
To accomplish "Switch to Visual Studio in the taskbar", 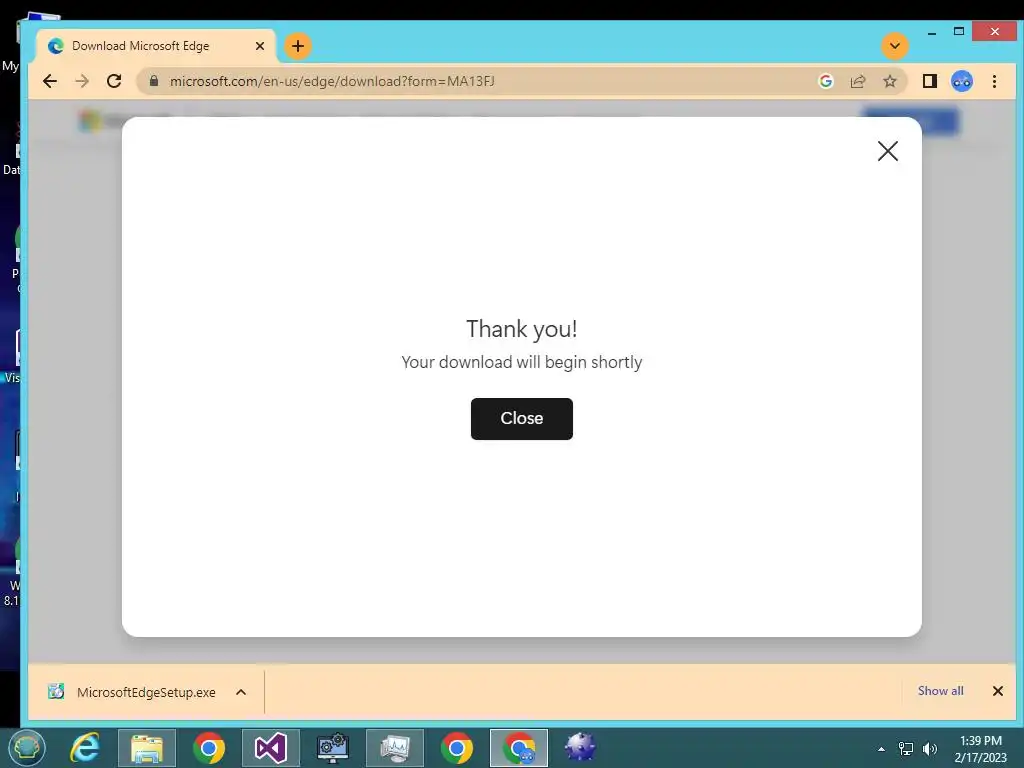I will (271, 748).
